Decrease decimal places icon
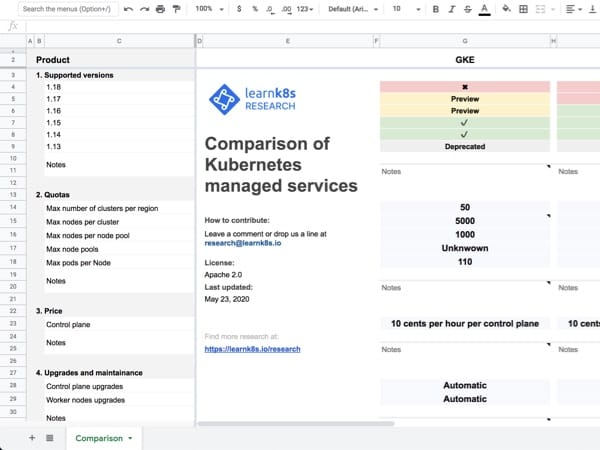The width and height of the screenshot is (600, 450). coord(270,9)
